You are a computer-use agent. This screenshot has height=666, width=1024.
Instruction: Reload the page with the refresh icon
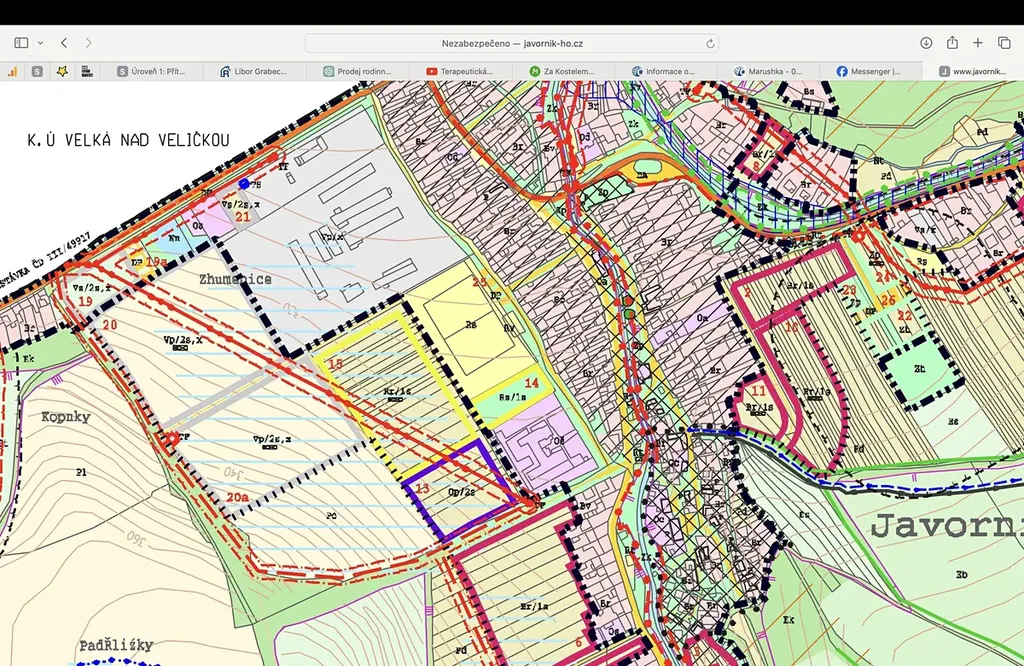710,43
